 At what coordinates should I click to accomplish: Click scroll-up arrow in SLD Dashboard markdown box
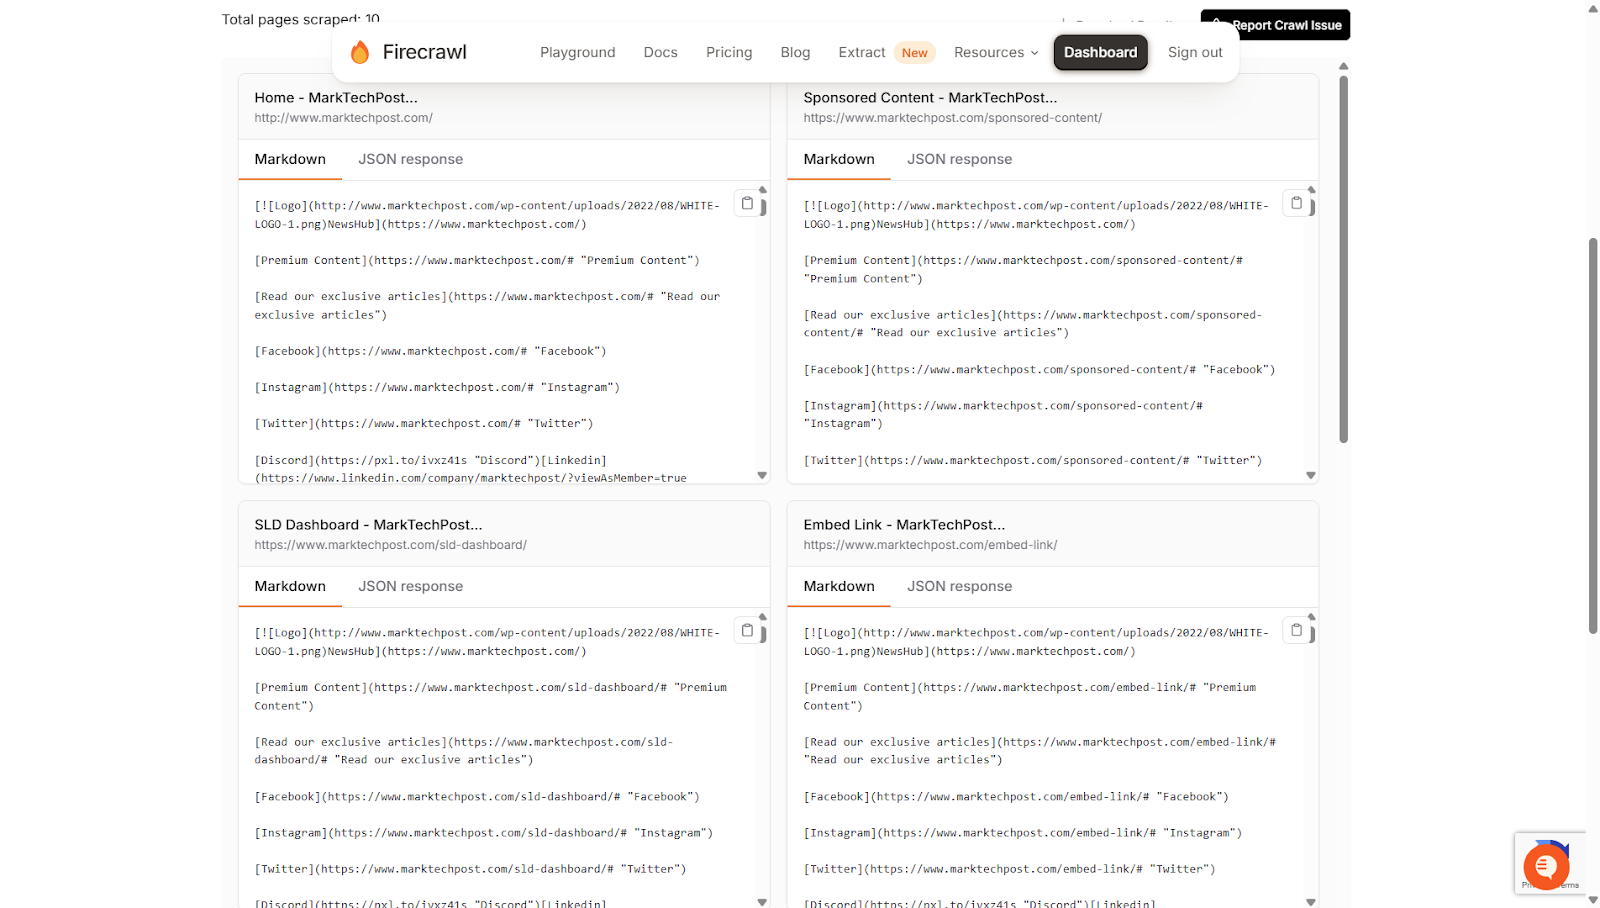tap(762, 617)
